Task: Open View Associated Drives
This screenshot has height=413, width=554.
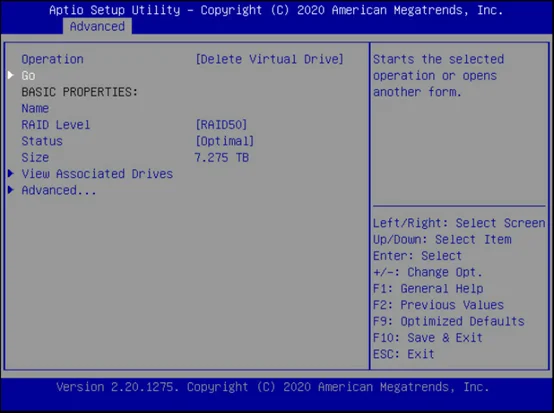Action: click(97, 174)
